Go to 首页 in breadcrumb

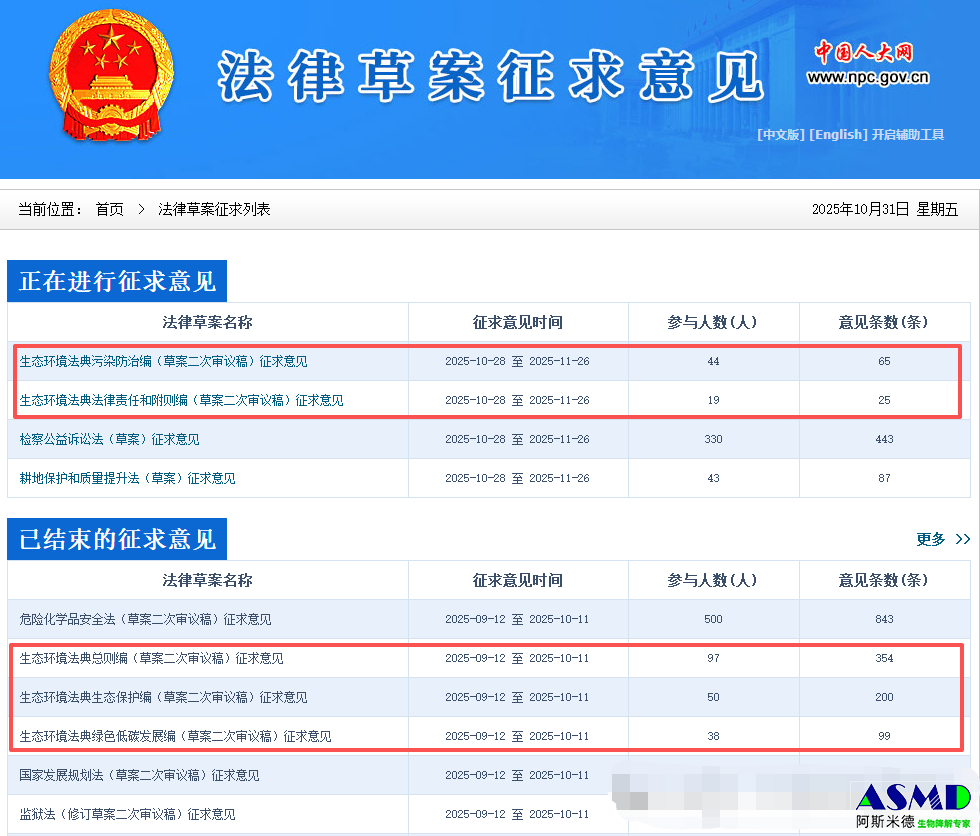110,209
